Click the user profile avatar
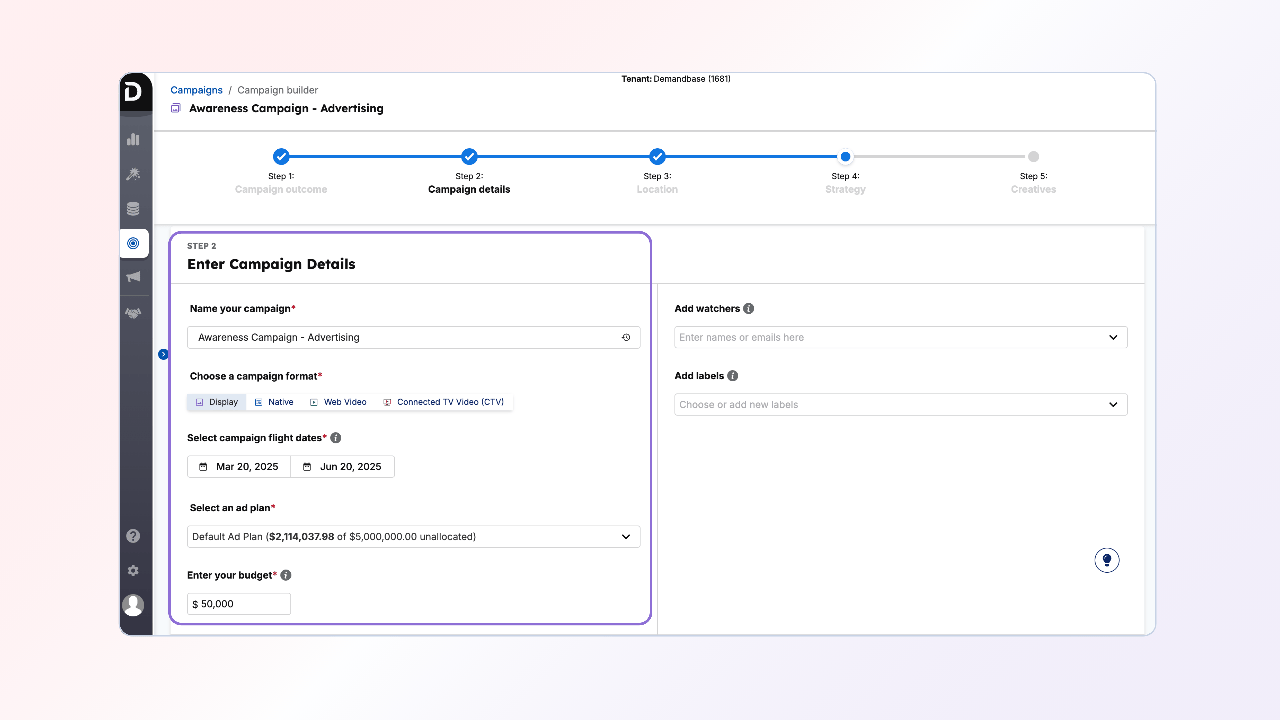This screenshot has width=1280, height=720. 133,605
